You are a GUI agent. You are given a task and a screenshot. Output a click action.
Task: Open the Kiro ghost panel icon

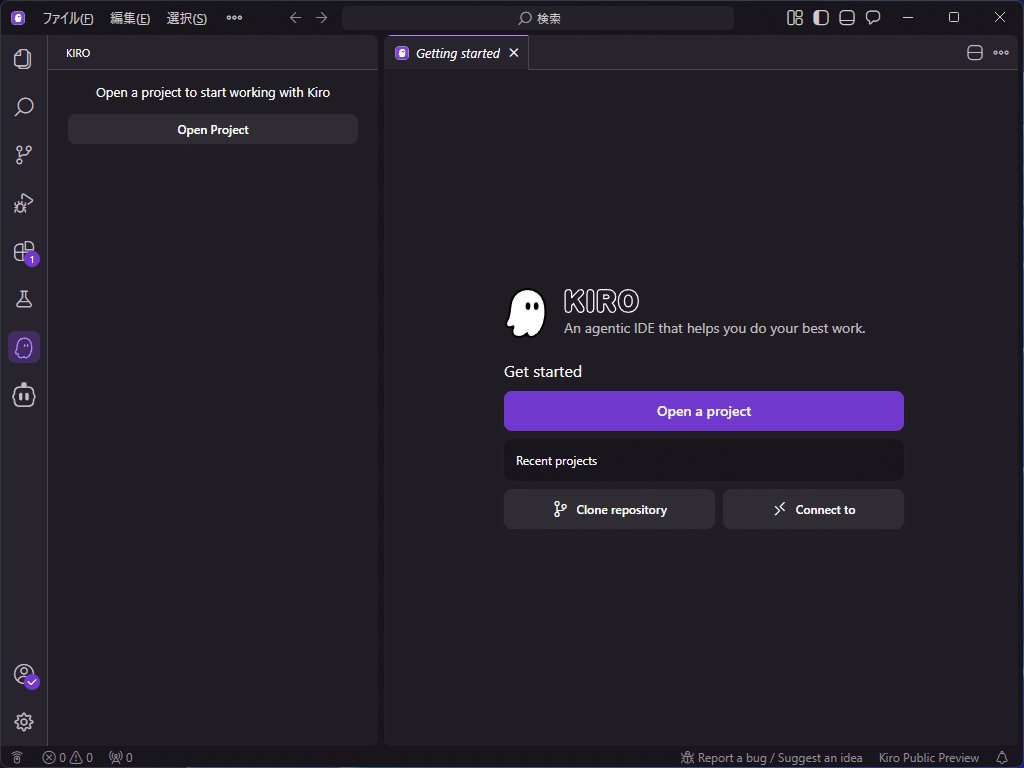(x=24, y=347)
